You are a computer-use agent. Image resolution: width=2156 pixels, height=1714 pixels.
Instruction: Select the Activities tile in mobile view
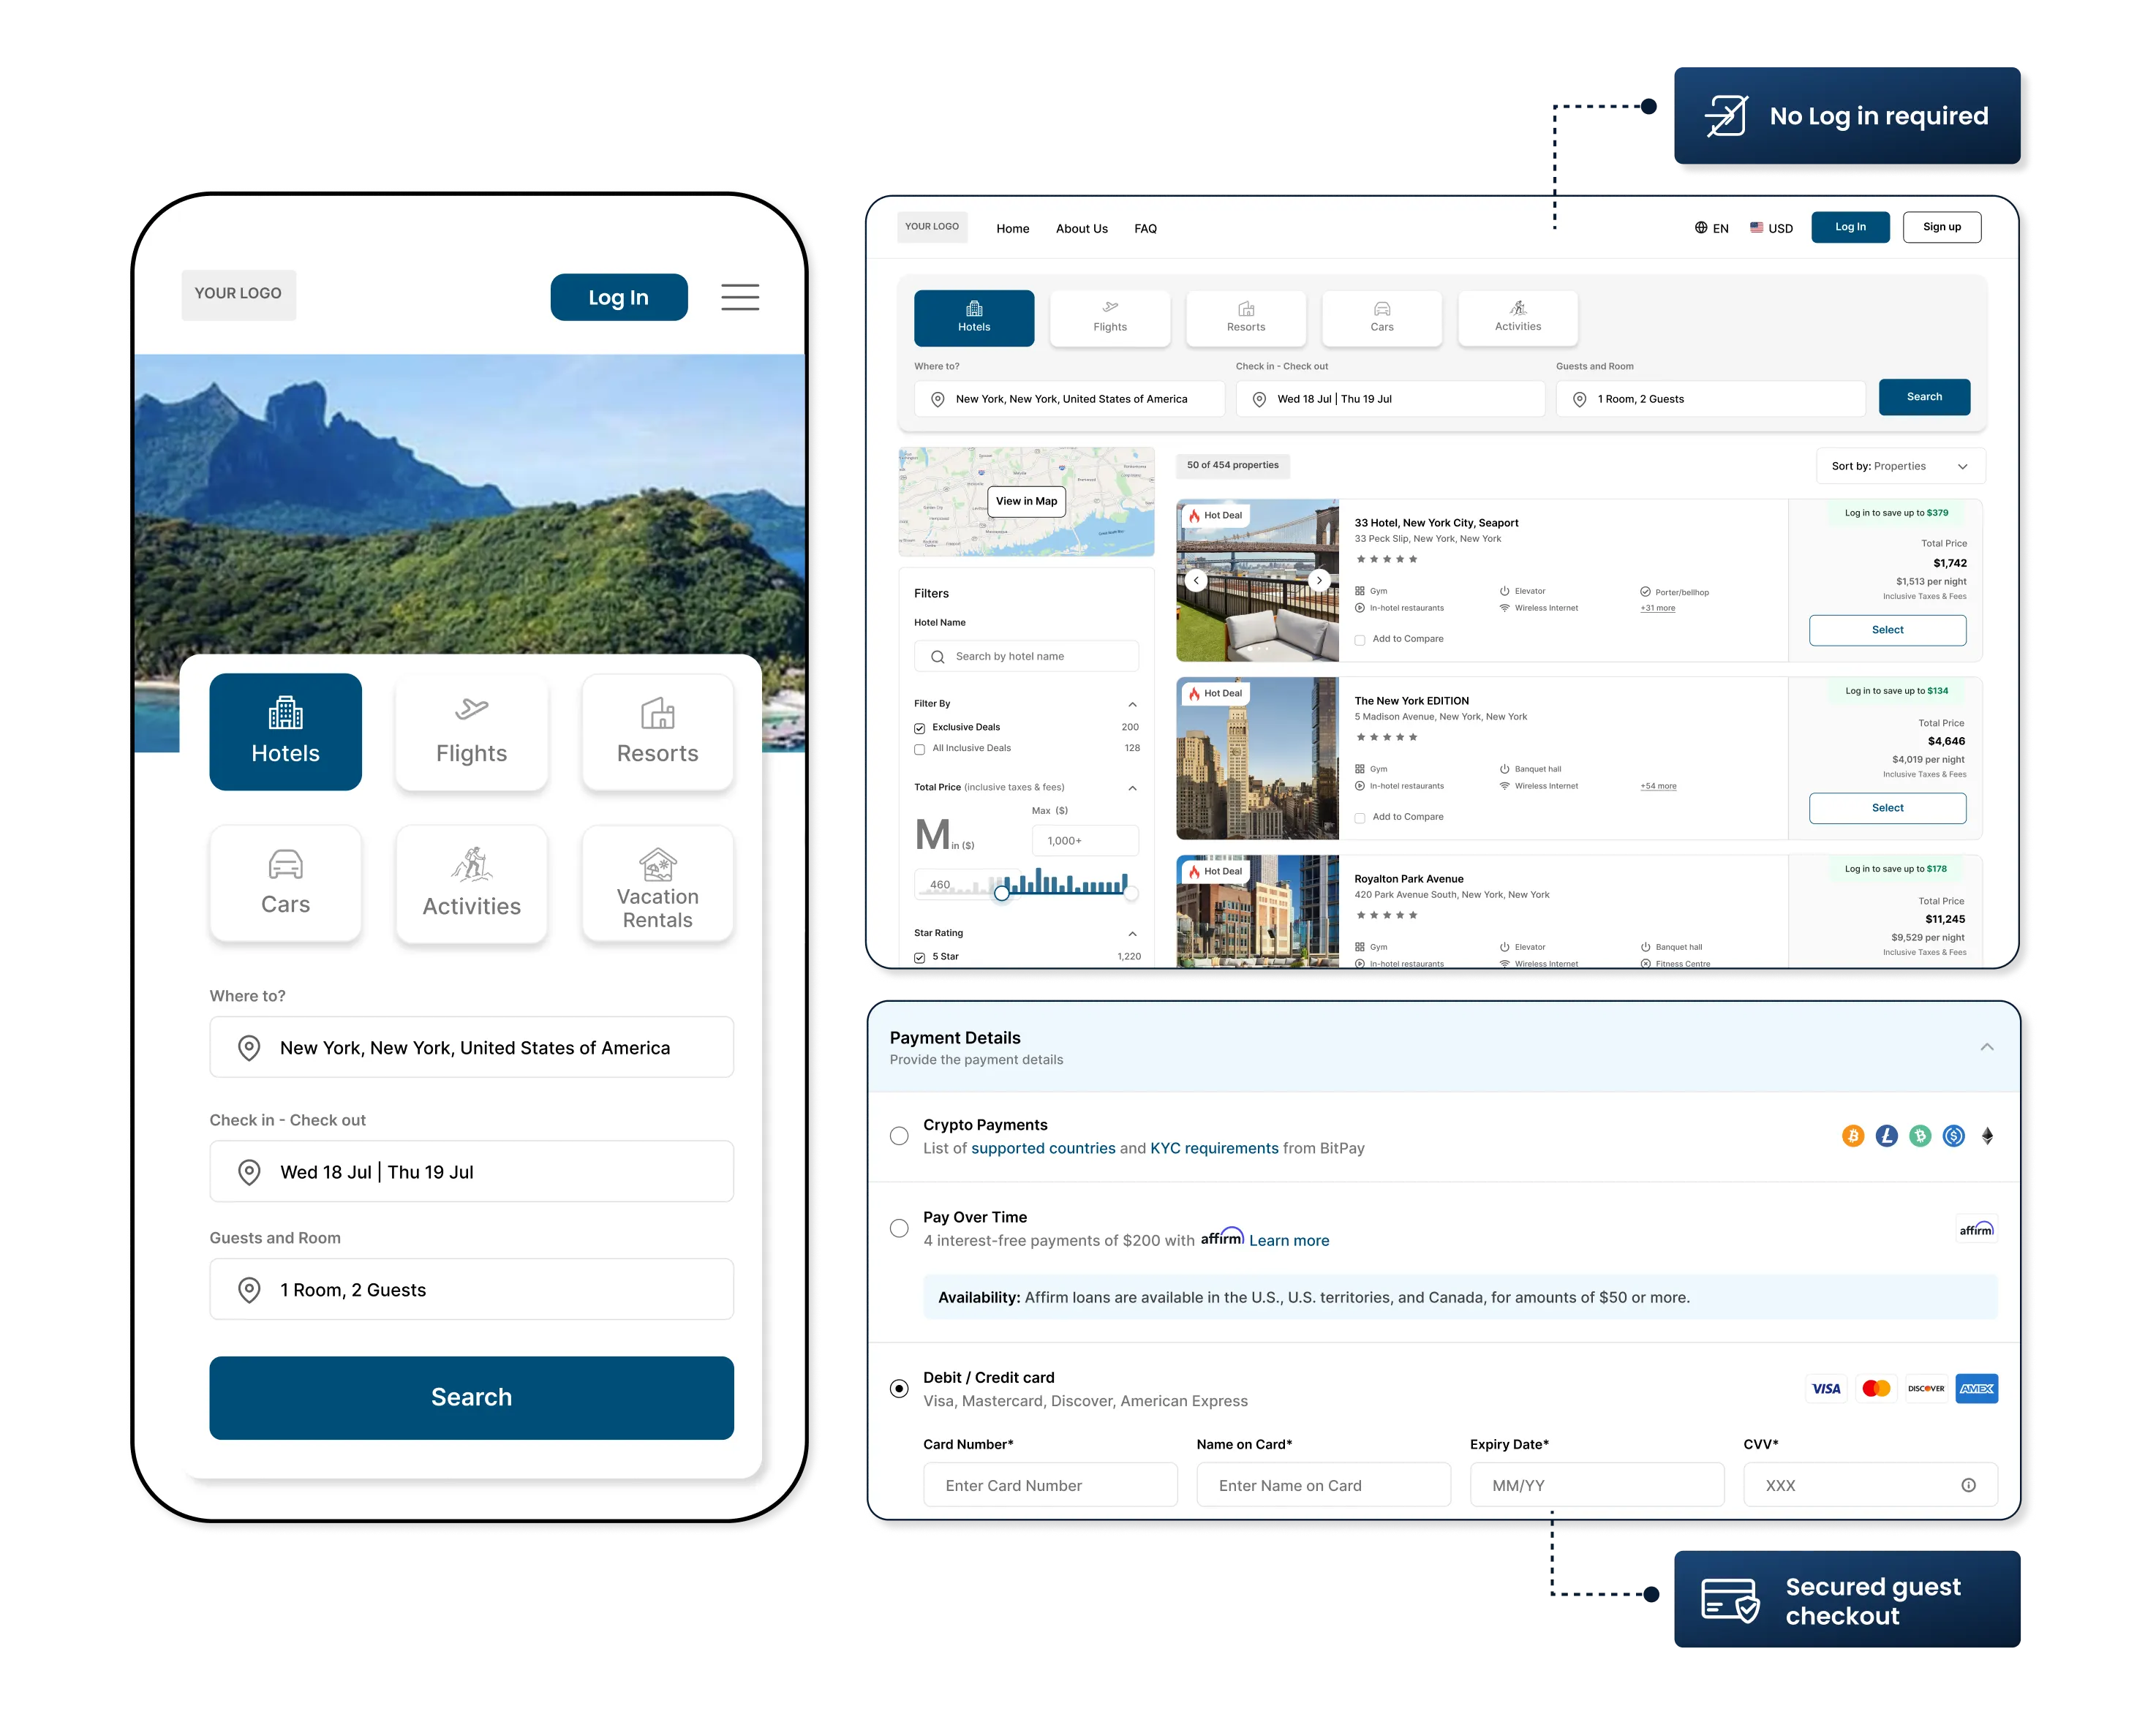click(x=471, y=883)
